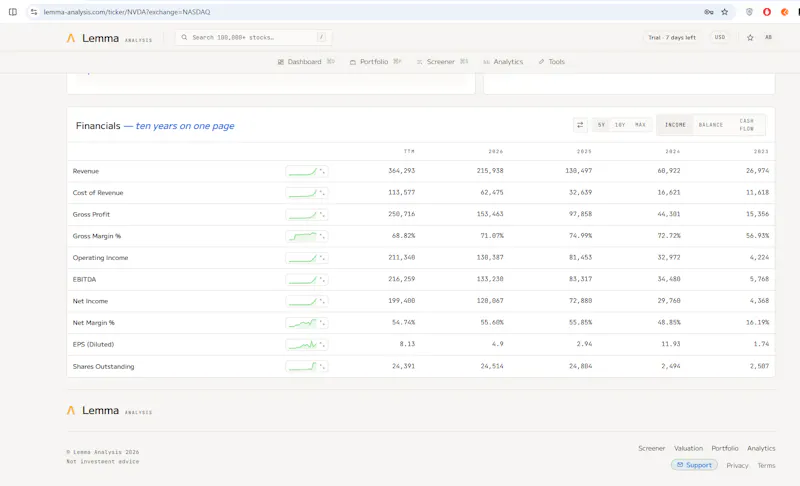Click footer Analytics link
The height and width of the screenshot is (486, 800).
761,448
